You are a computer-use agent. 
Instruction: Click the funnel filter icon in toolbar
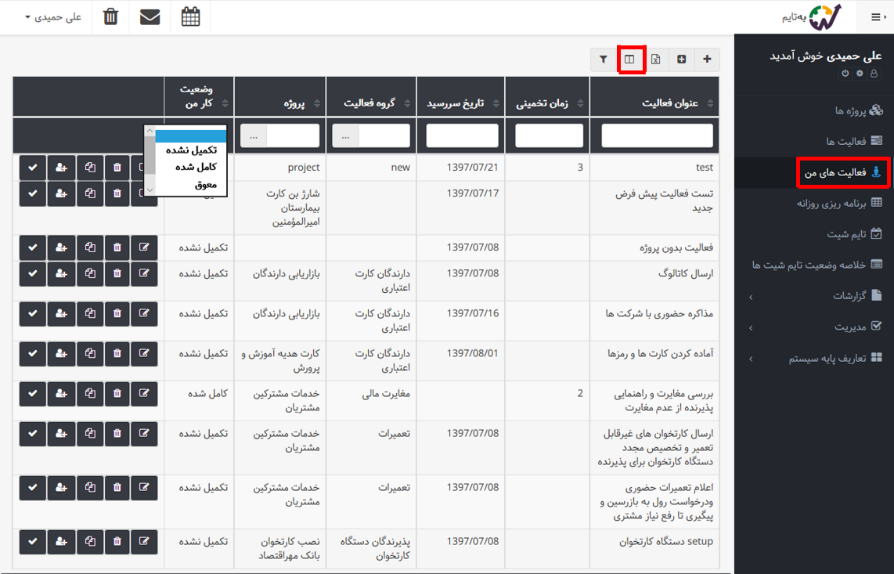(603, 59)
